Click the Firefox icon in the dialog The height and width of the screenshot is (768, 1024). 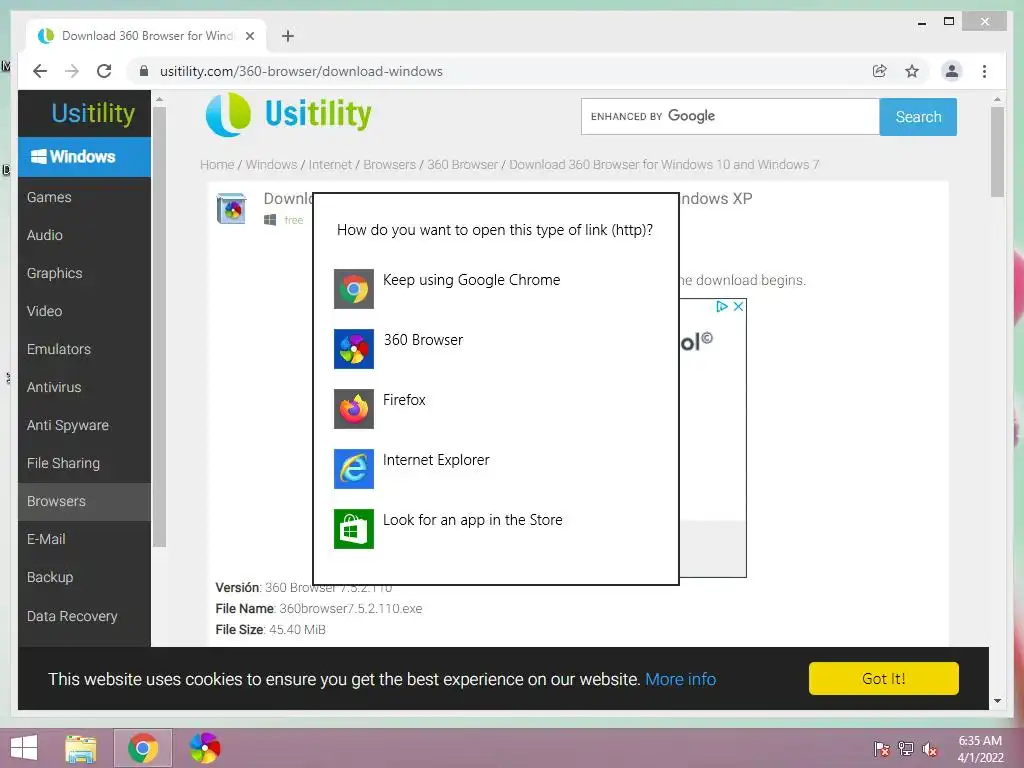coord(353,409)
